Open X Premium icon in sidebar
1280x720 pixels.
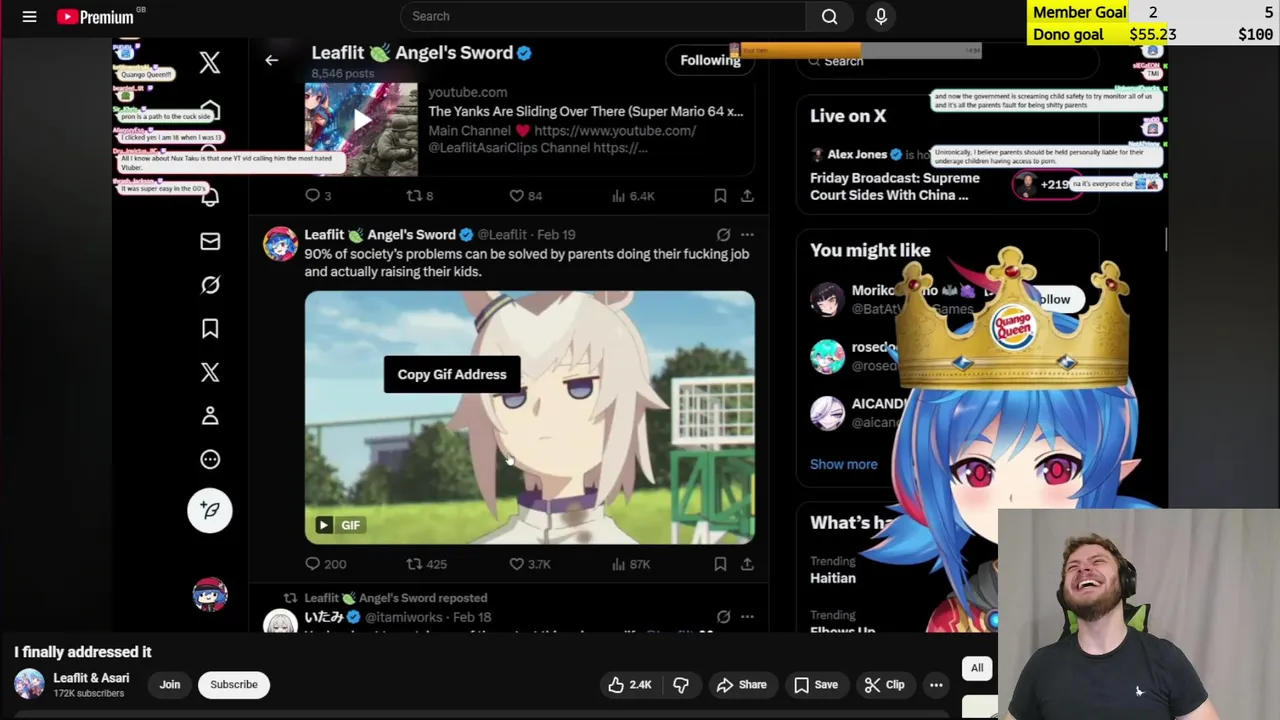210,372
